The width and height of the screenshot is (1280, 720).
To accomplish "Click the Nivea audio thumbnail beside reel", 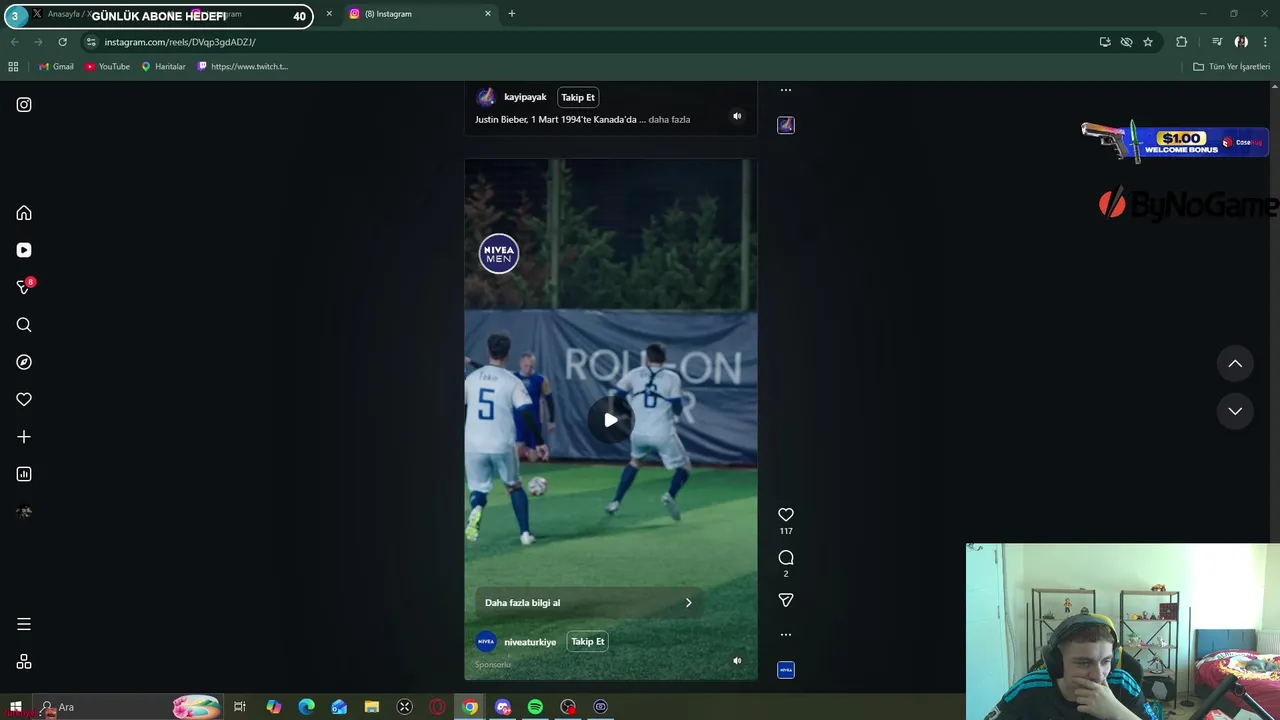I will click(786, 670).
